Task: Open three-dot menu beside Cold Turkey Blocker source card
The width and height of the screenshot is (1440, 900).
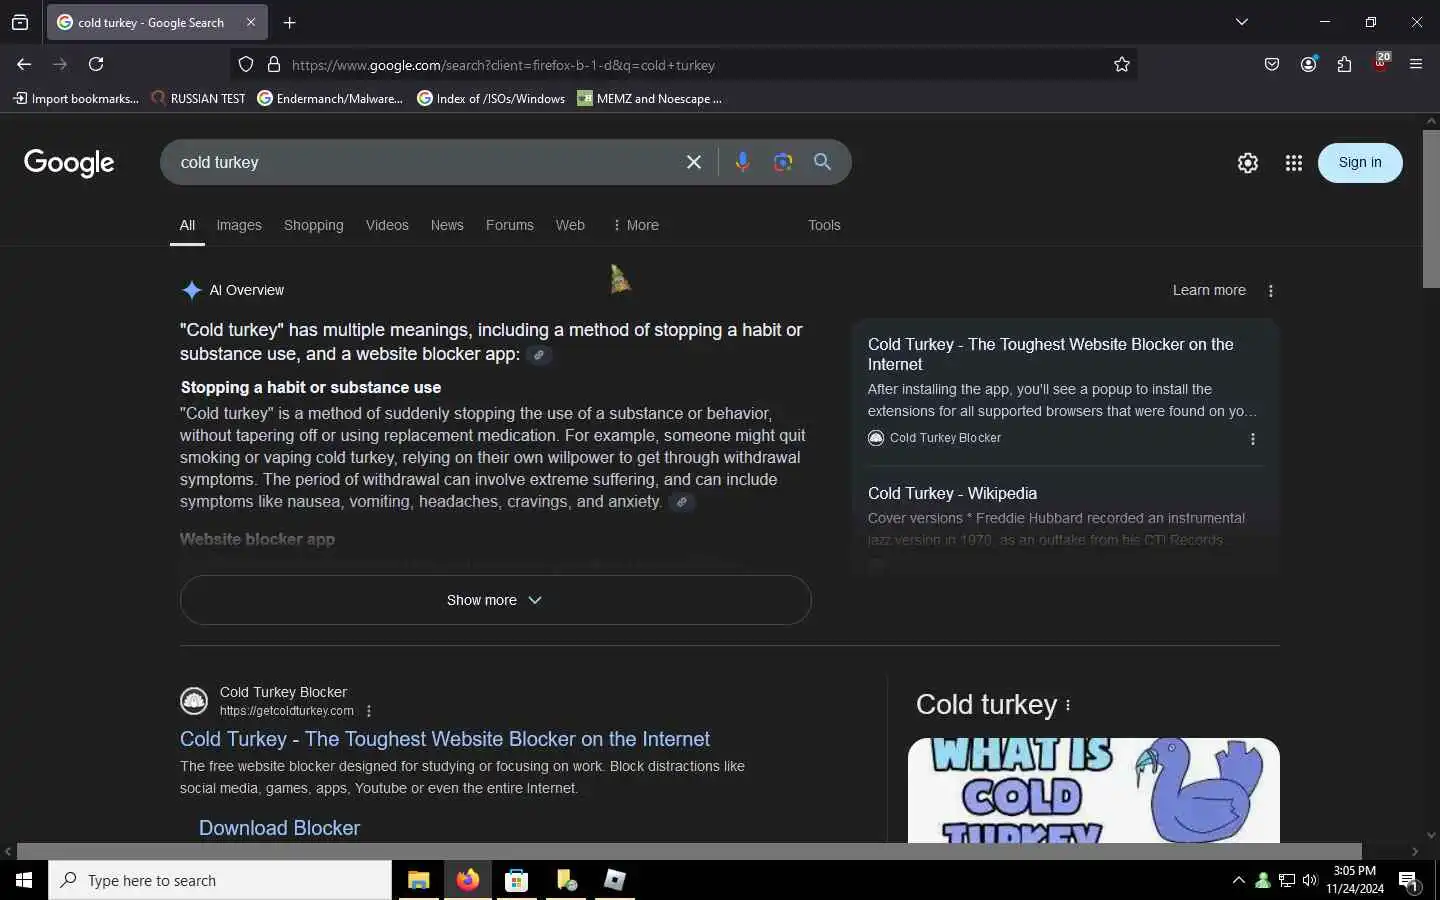Action: [x=1253, y=439]
